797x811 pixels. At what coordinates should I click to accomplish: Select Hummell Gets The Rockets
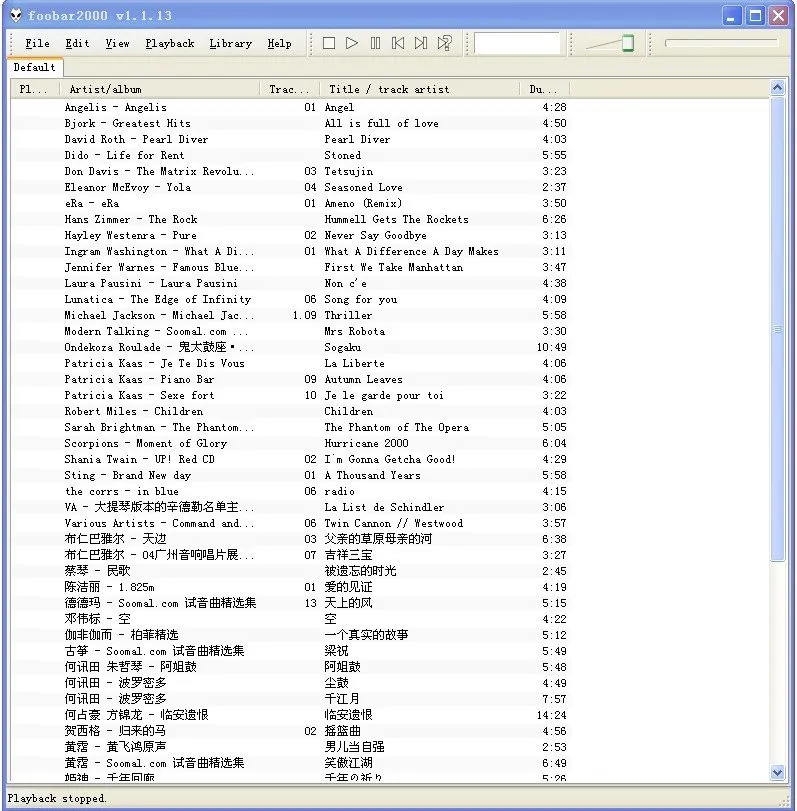[396, 219]
